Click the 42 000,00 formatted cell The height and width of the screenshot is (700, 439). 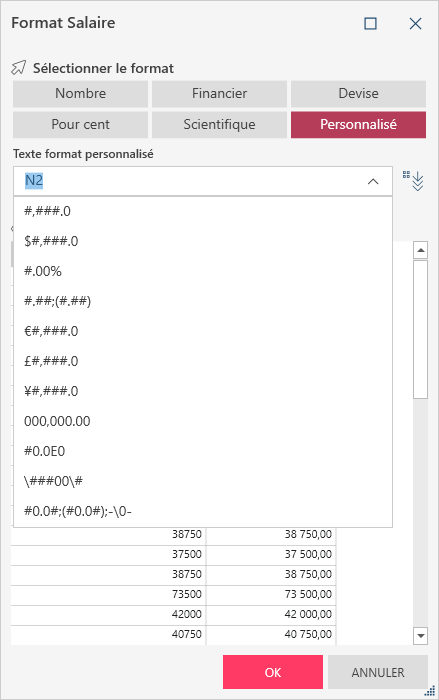[271, 614]
